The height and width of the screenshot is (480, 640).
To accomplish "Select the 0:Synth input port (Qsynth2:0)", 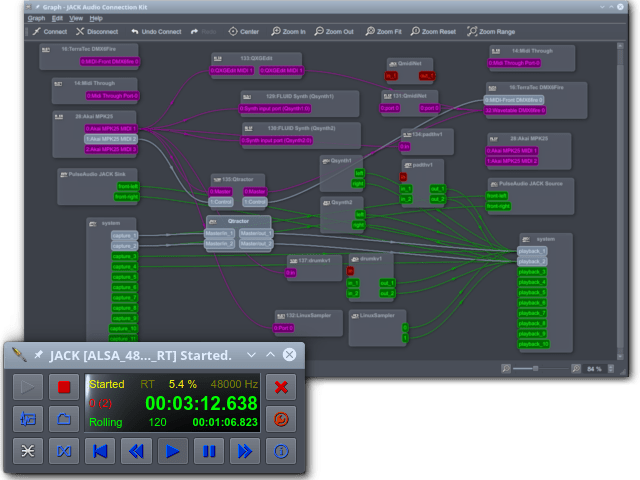I will 277,140.
